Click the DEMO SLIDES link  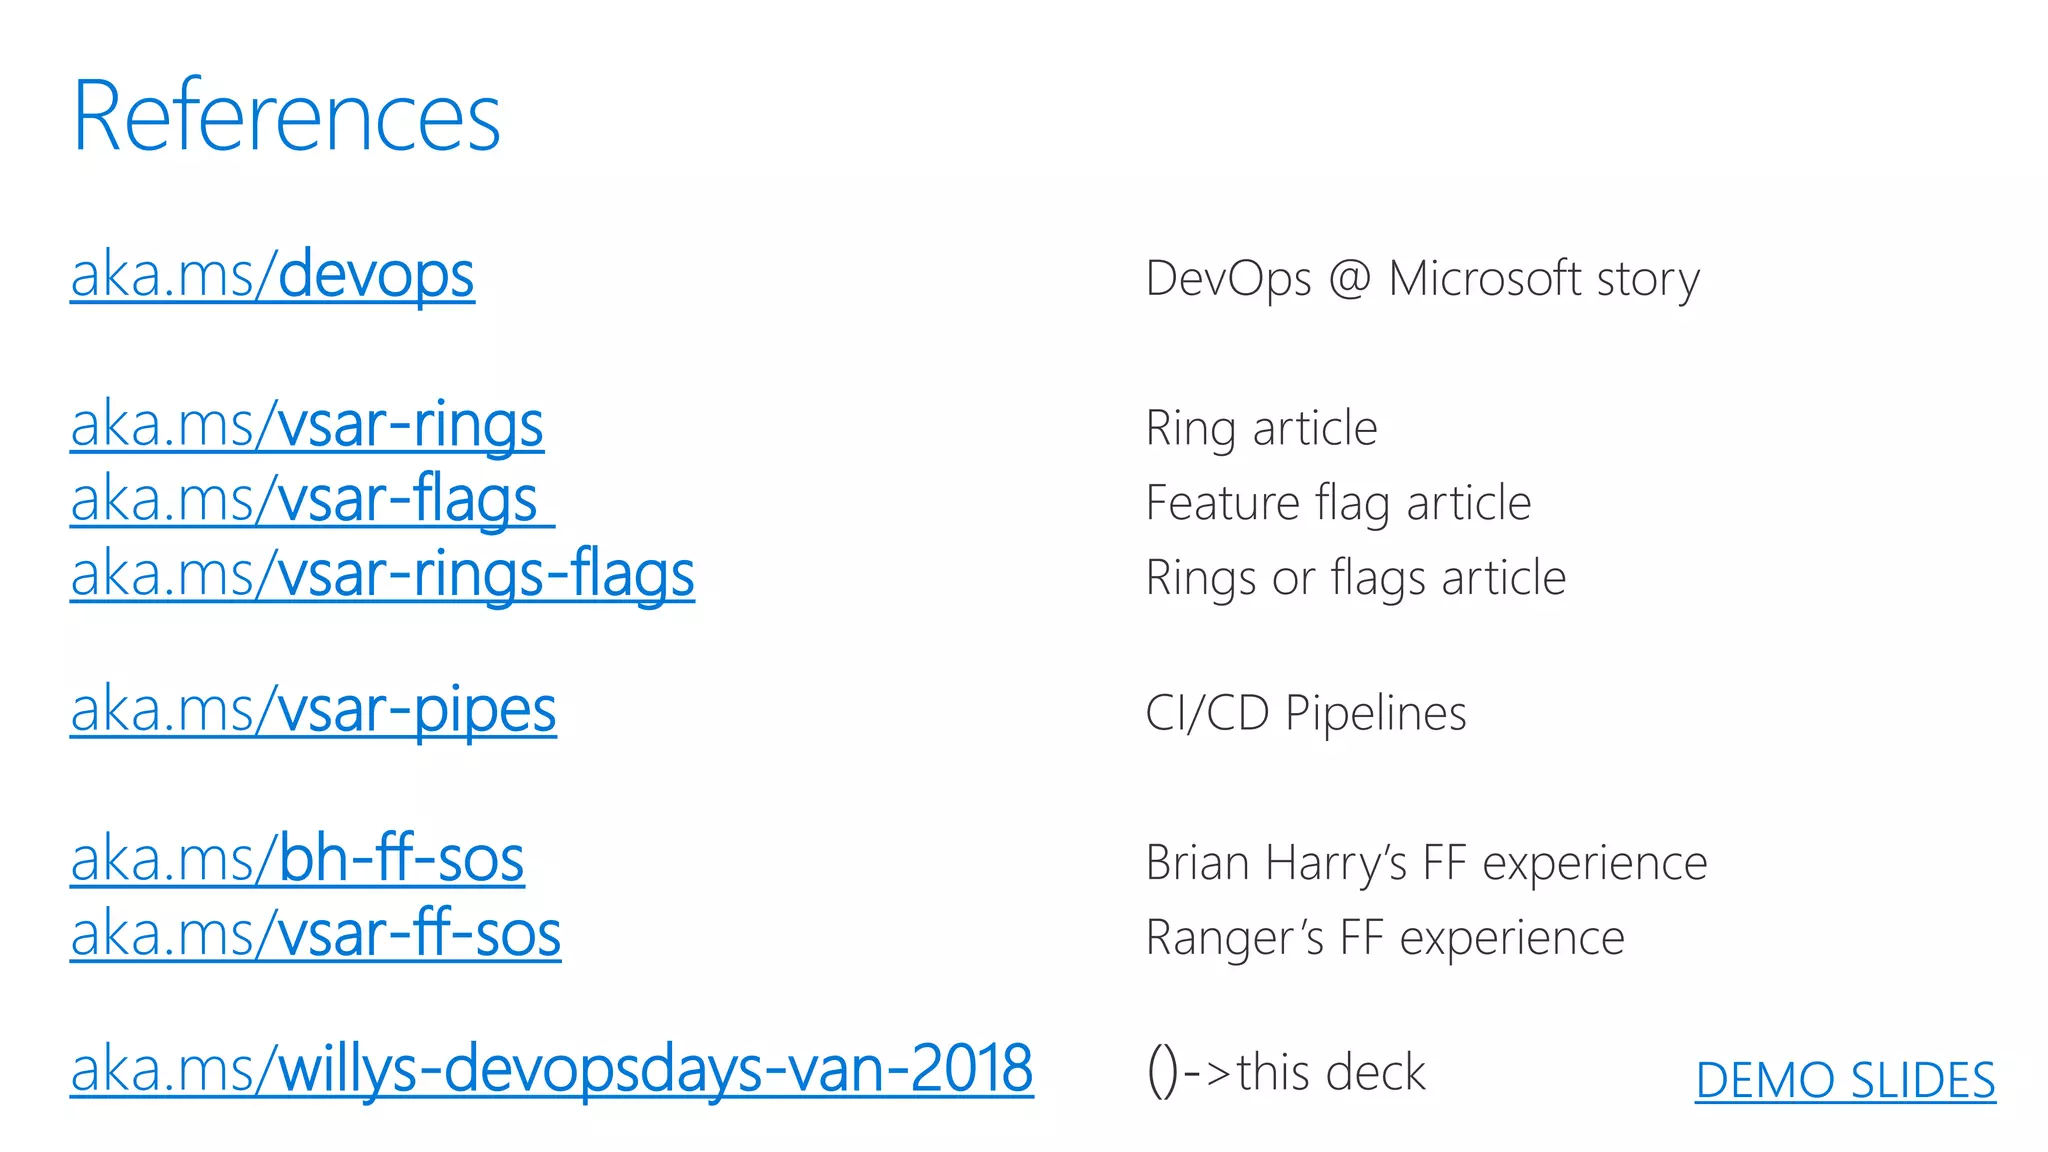[x=1845, y=1081]
